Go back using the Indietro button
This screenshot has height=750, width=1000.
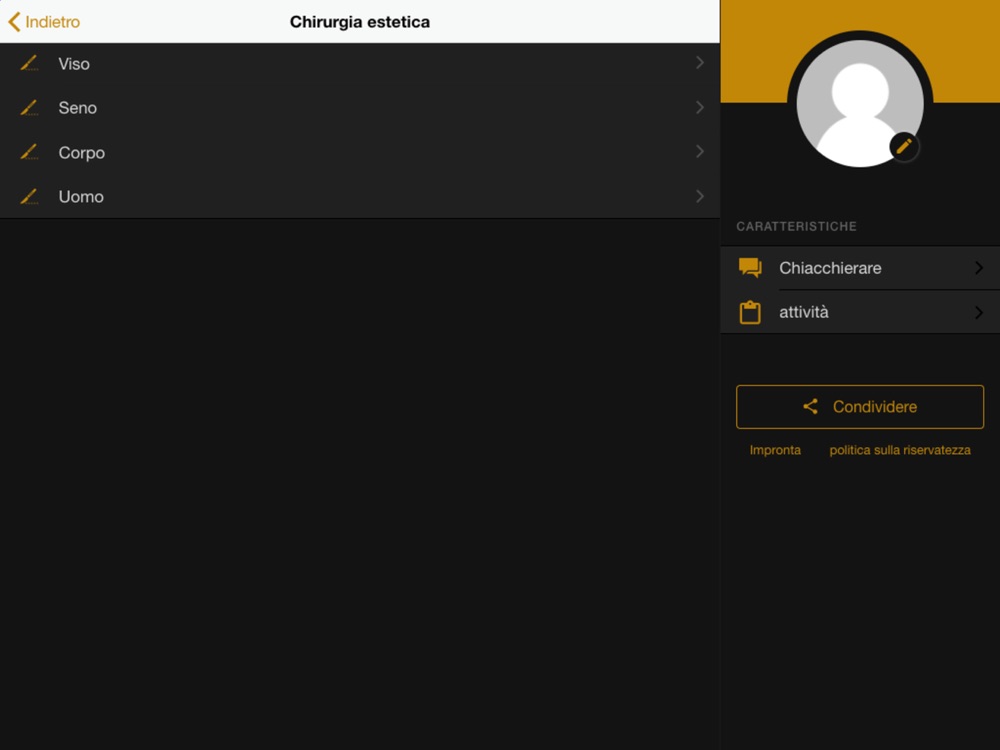pos(43,22)
